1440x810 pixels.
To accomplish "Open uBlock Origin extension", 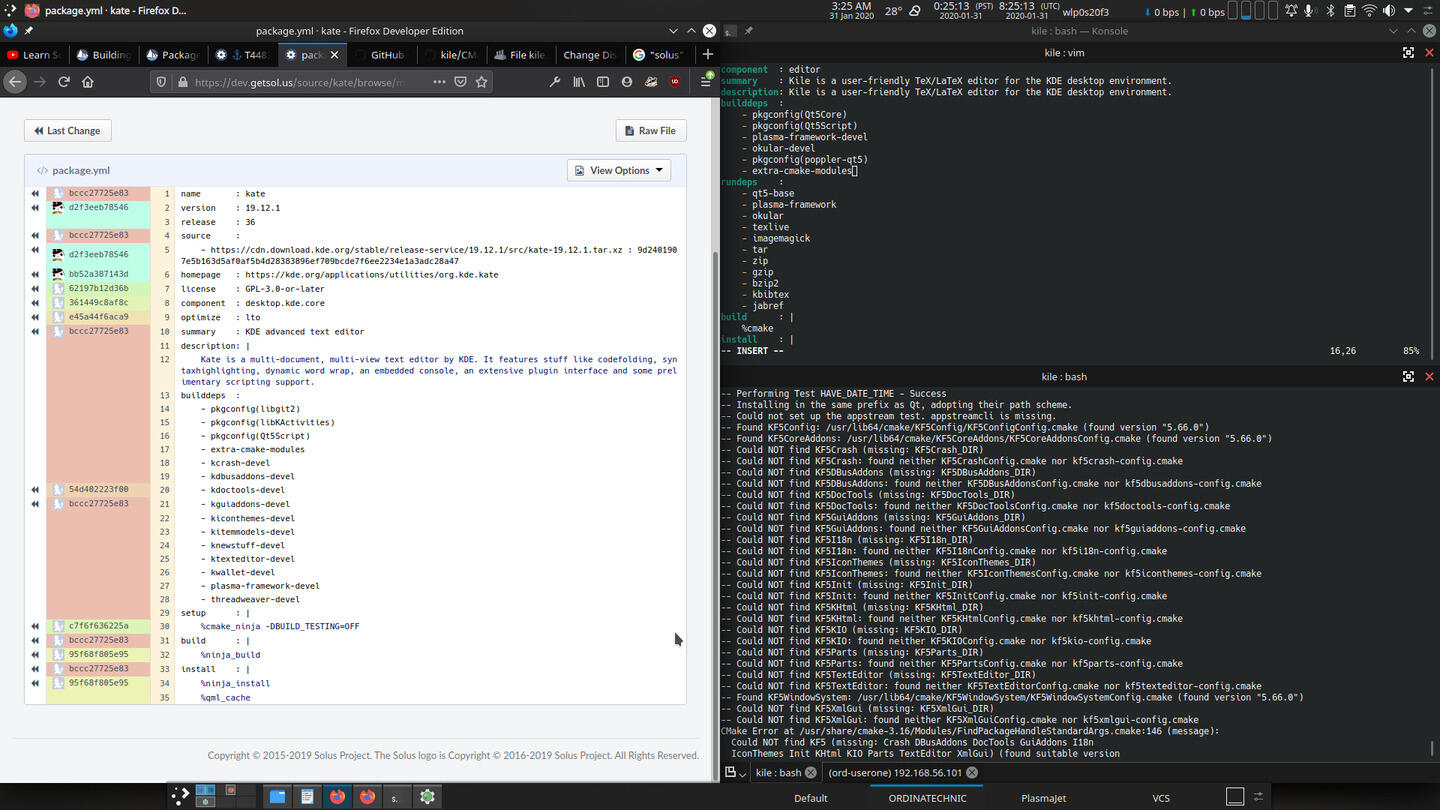I will click(675, 82).
